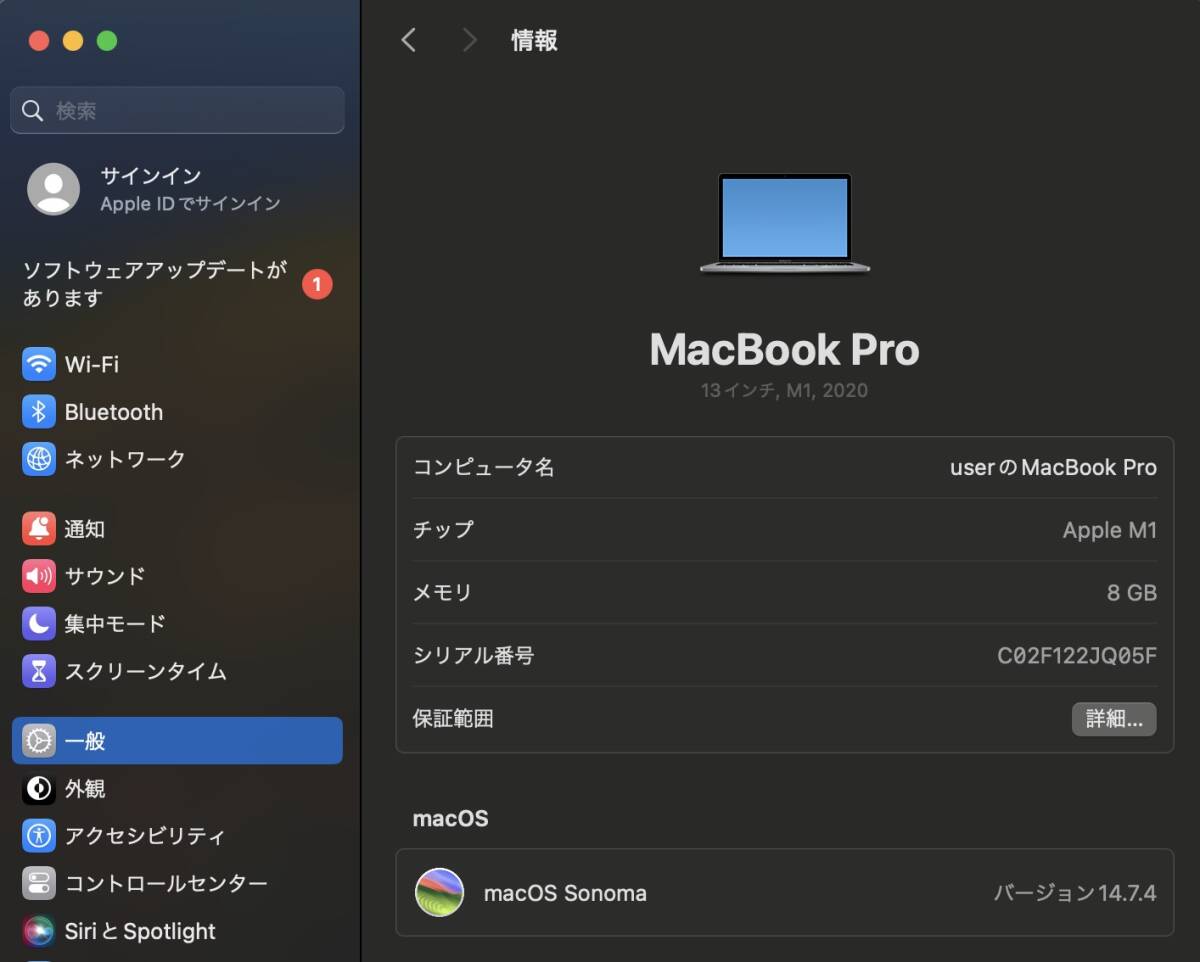Screen dimensions: 1200x962
Task: Zoom the window with green button
Action: click(107, 41)
